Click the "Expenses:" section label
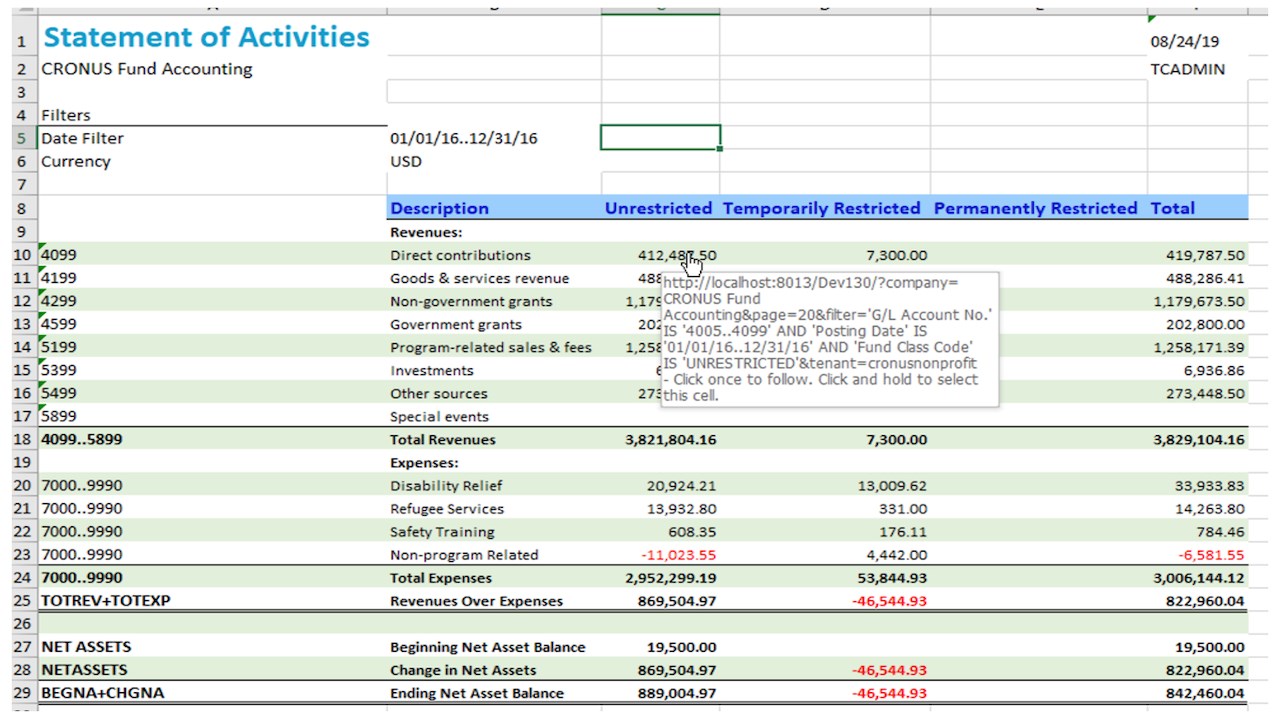This screenshot has width=1280, height=720. tap(424, 463)
